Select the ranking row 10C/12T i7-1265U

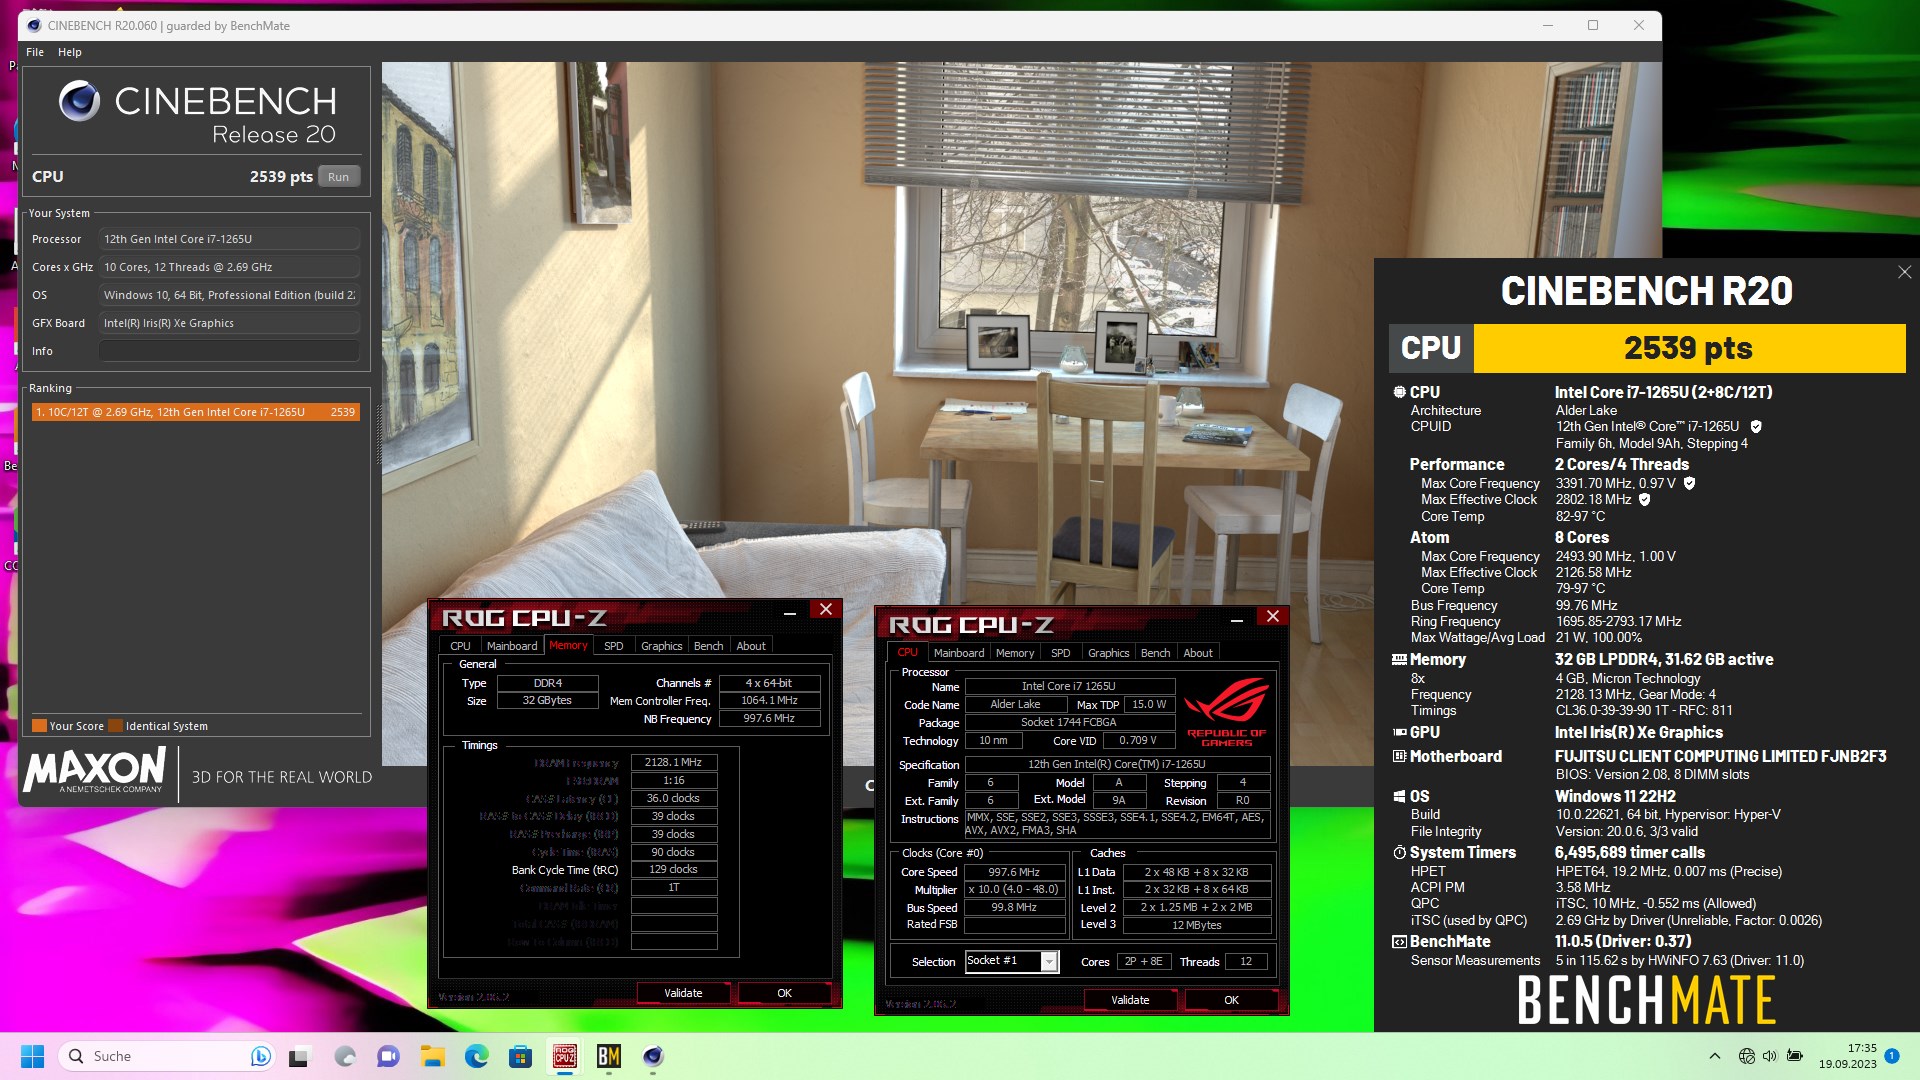point(195,412)
